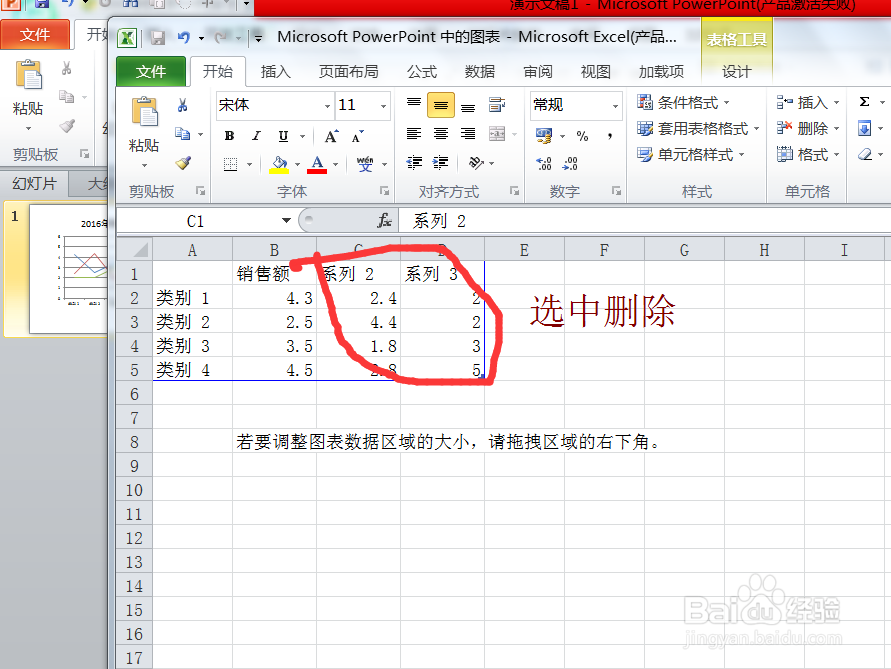
Task: Click the insert function fx button
Action: tap(385, 221)
